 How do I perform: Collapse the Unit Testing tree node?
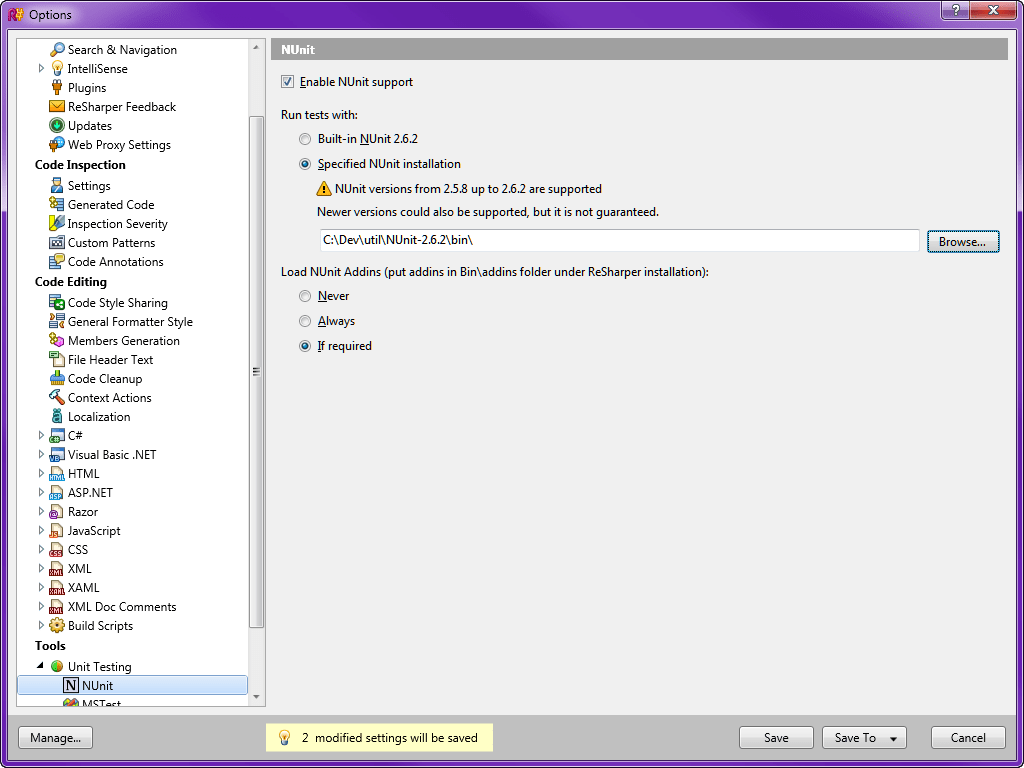pos(41,666)
